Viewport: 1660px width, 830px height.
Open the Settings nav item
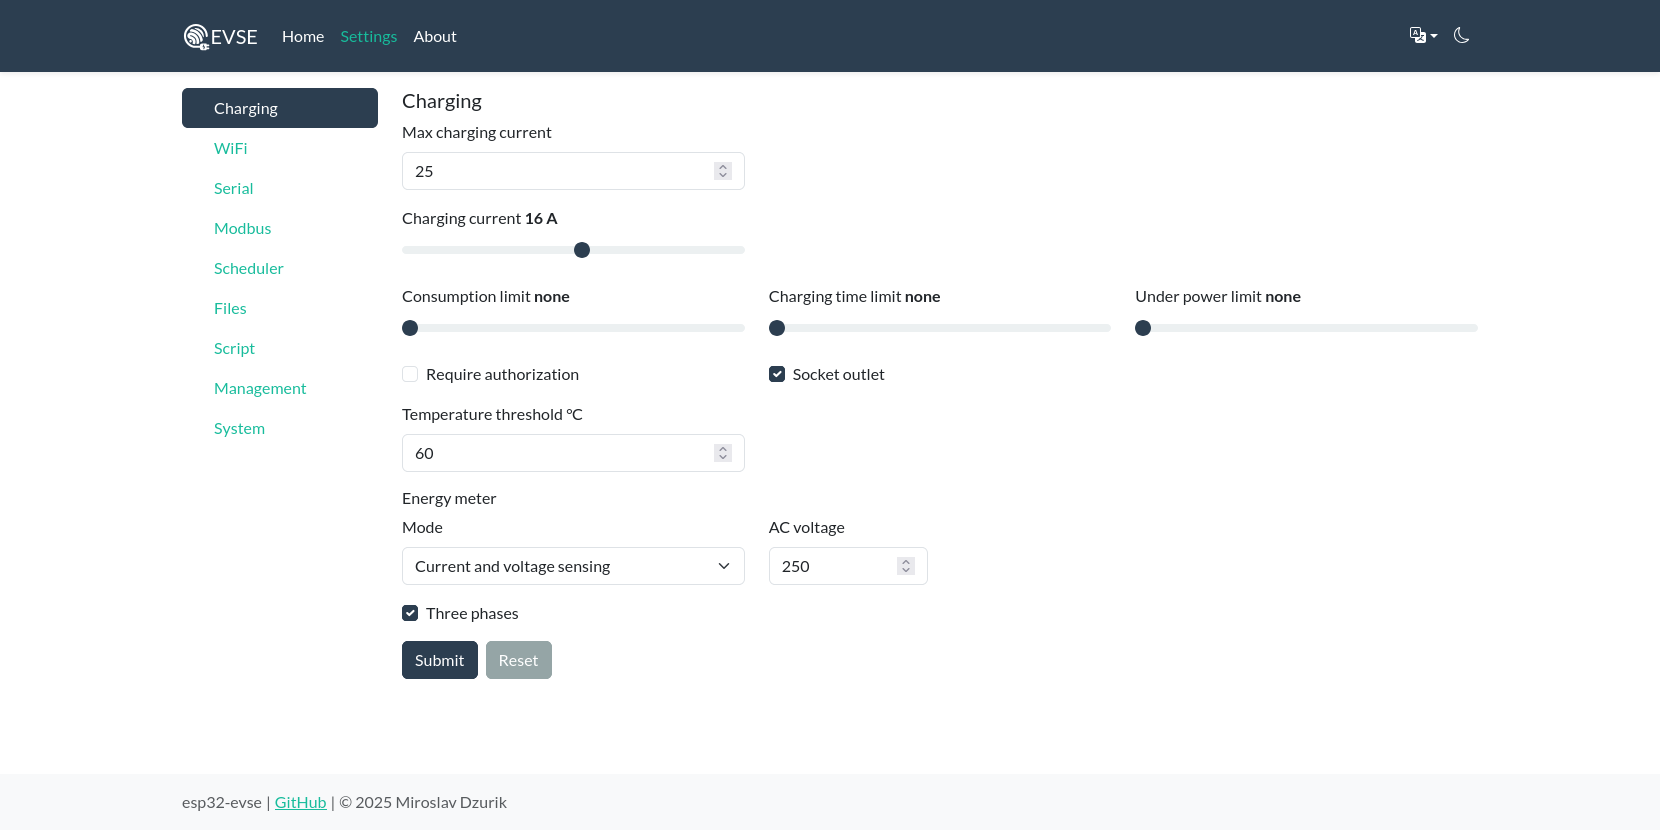[368, 36]
